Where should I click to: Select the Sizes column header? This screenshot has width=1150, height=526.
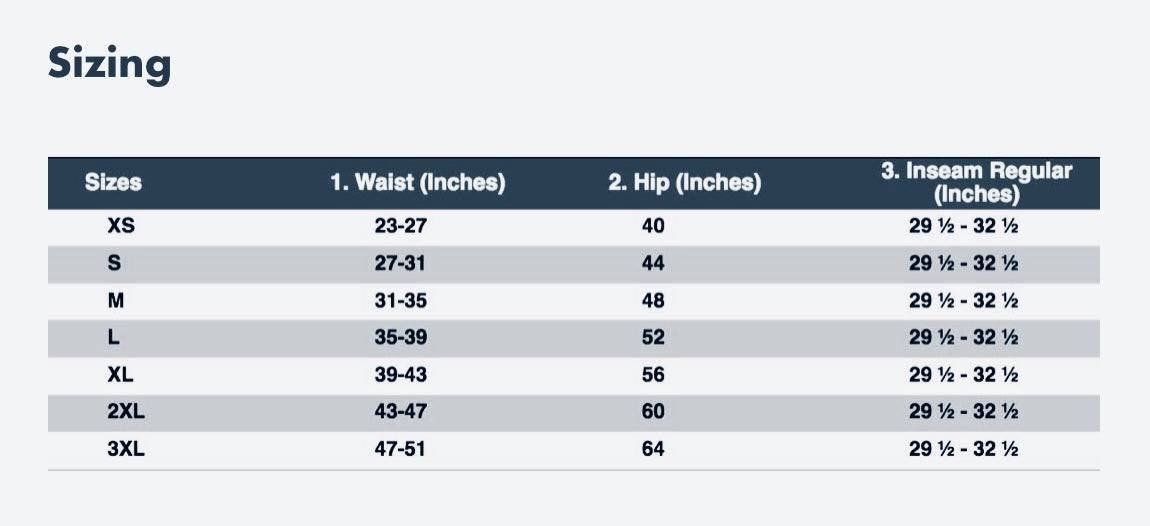113,182
